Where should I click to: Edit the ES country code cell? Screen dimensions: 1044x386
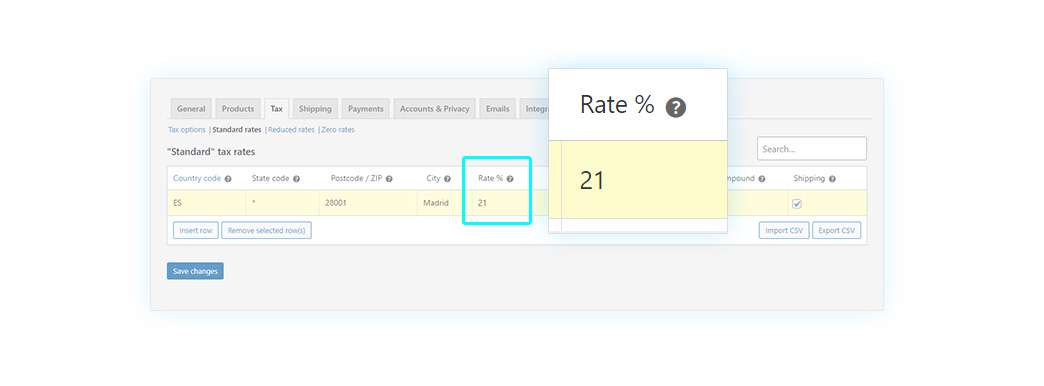click(x=206, y=203)
